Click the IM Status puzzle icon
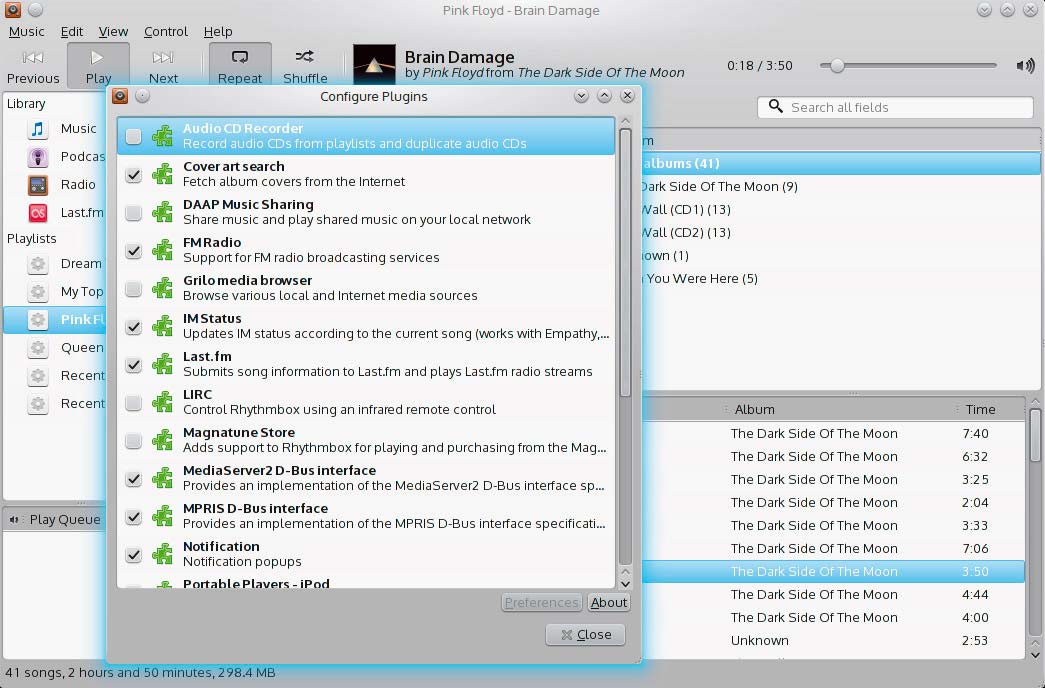1045x688 pixels. tap(162, 326)
